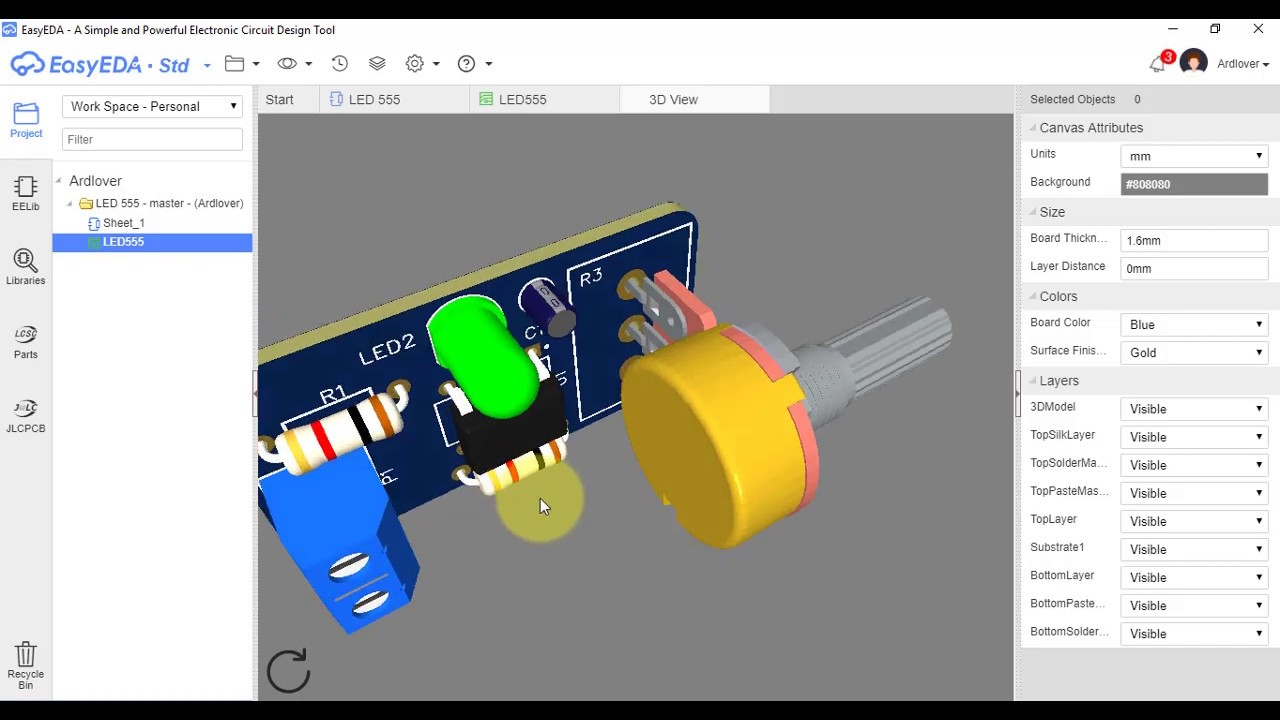
Task: Switch to the Start tab
Action: (x=280, y=99)
